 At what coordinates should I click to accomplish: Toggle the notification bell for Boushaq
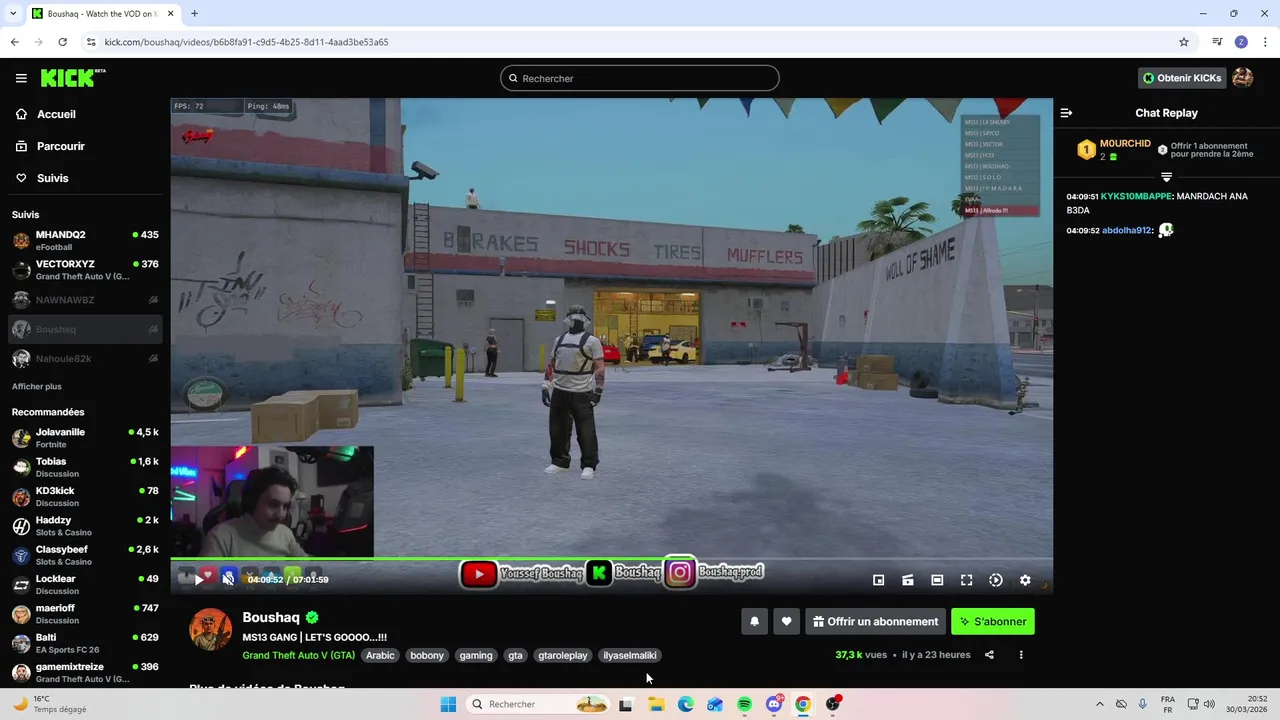click(755, 622)
